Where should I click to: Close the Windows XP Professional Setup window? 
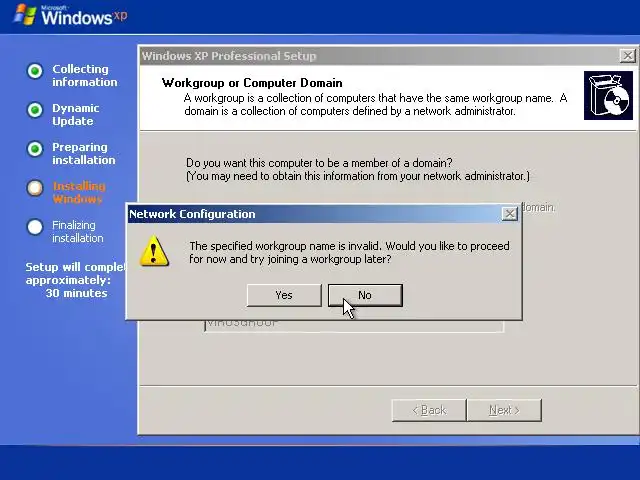click(x=627, y=56)
